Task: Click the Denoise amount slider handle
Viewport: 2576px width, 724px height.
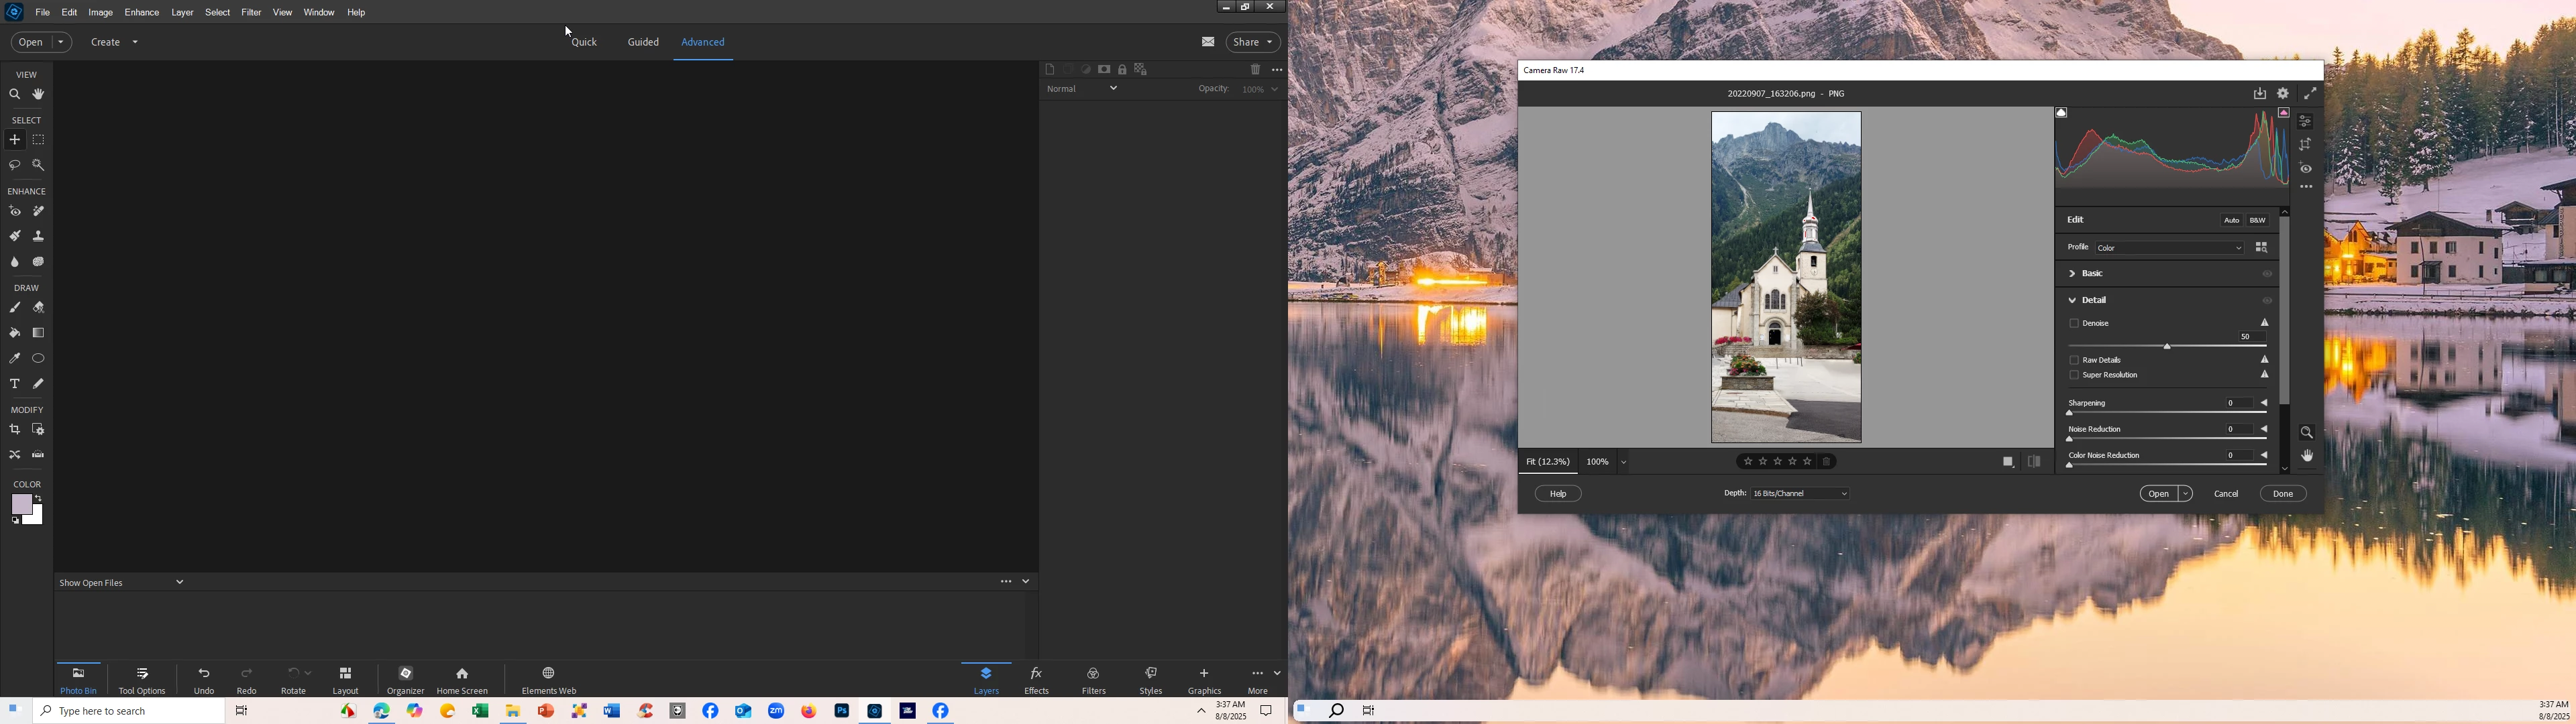Action: tap(2167, 347)
